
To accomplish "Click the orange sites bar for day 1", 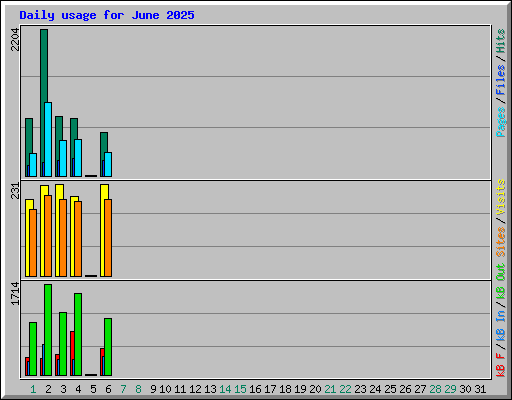I will click(x=33, y=243).
